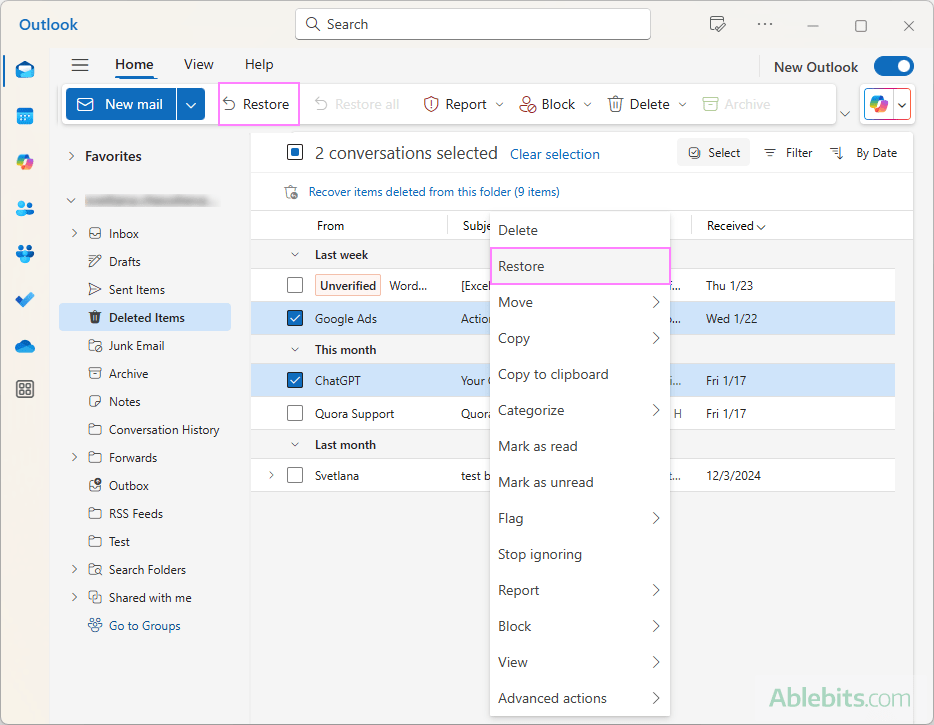Open Mail in the left app bar

[25, 70]
